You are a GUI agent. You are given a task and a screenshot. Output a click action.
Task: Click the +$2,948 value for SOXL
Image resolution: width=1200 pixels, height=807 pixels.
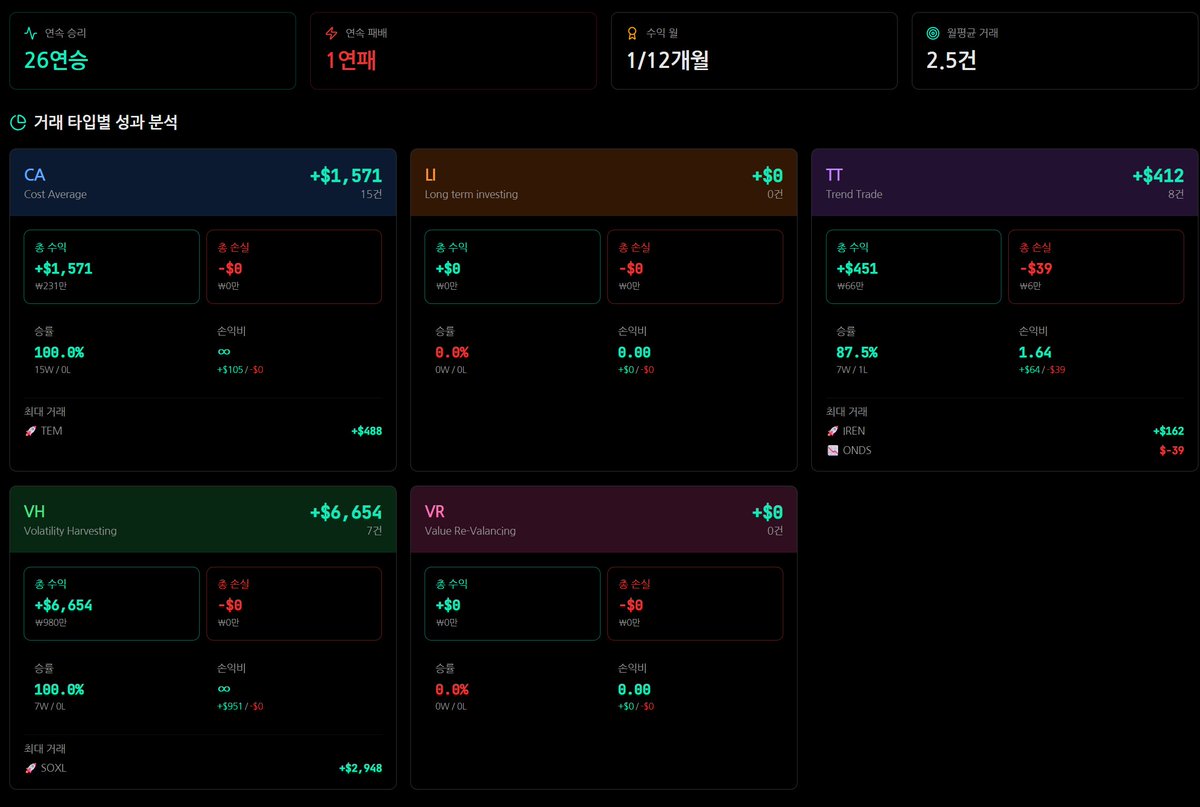pos(360,768)
